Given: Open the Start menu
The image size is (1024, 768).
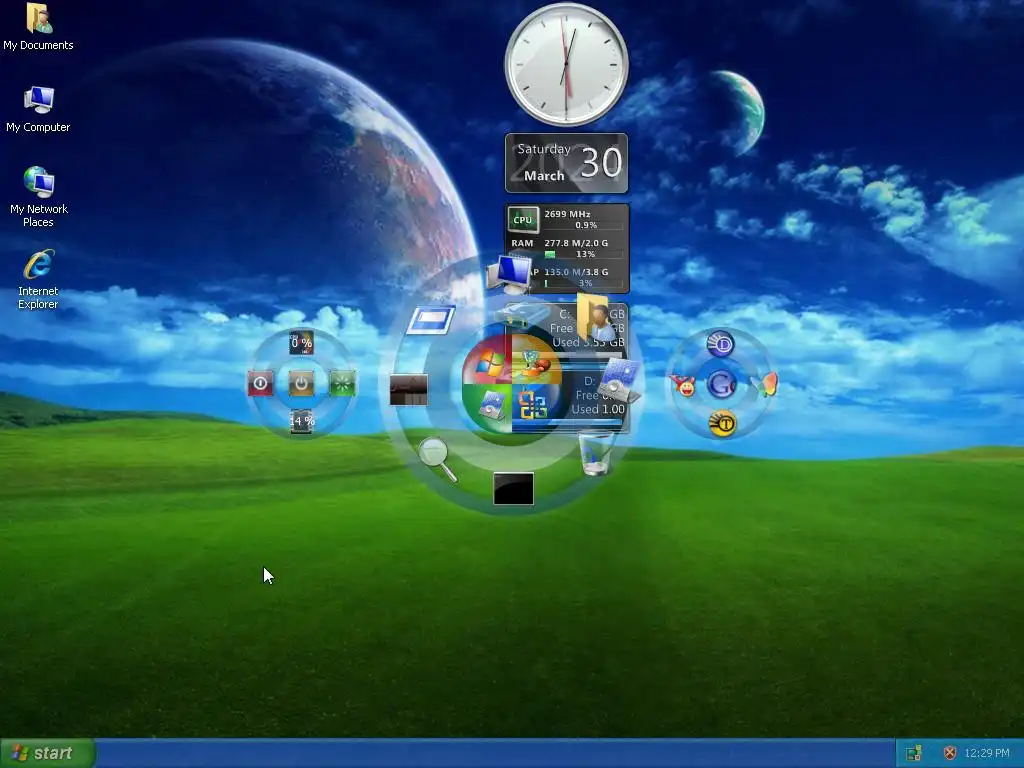Looking at the screenshot, I should [48, 753].
